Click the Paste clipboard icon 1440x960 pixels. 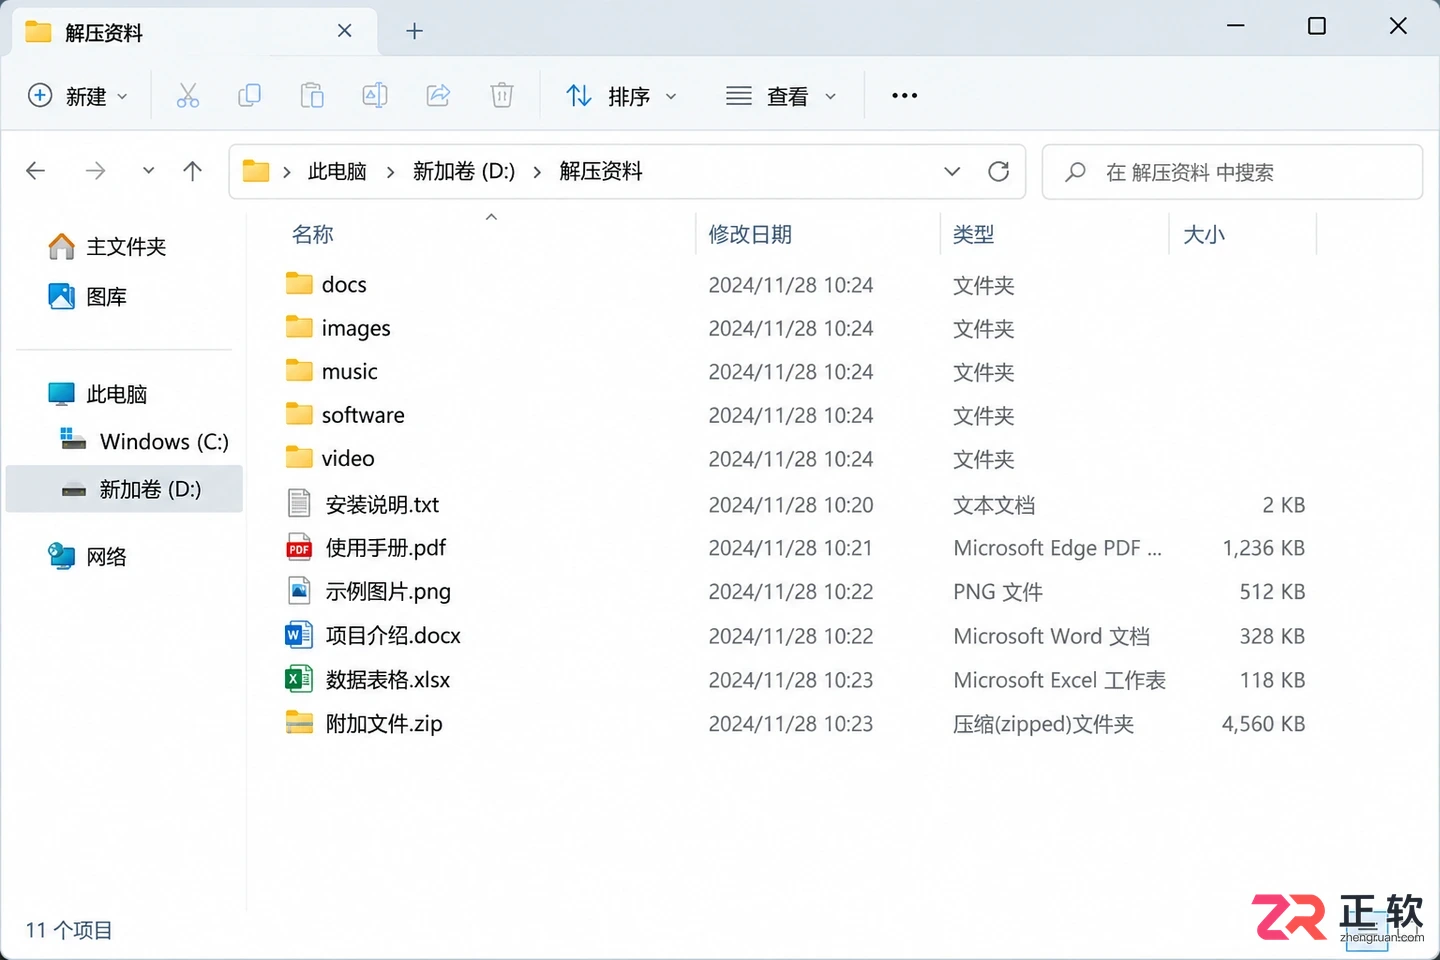(x=312, y=96)
